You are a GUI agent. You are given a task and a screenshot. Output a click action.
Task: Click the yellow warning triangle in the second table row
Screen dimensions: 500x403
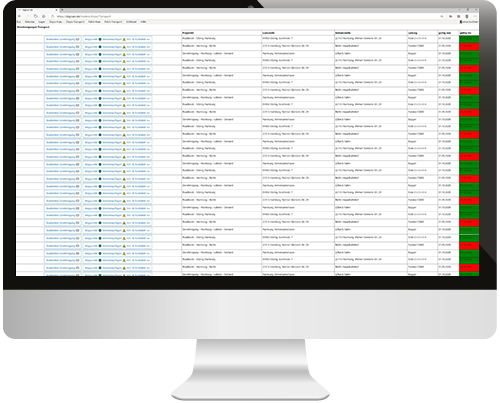(x=124, y=47)
